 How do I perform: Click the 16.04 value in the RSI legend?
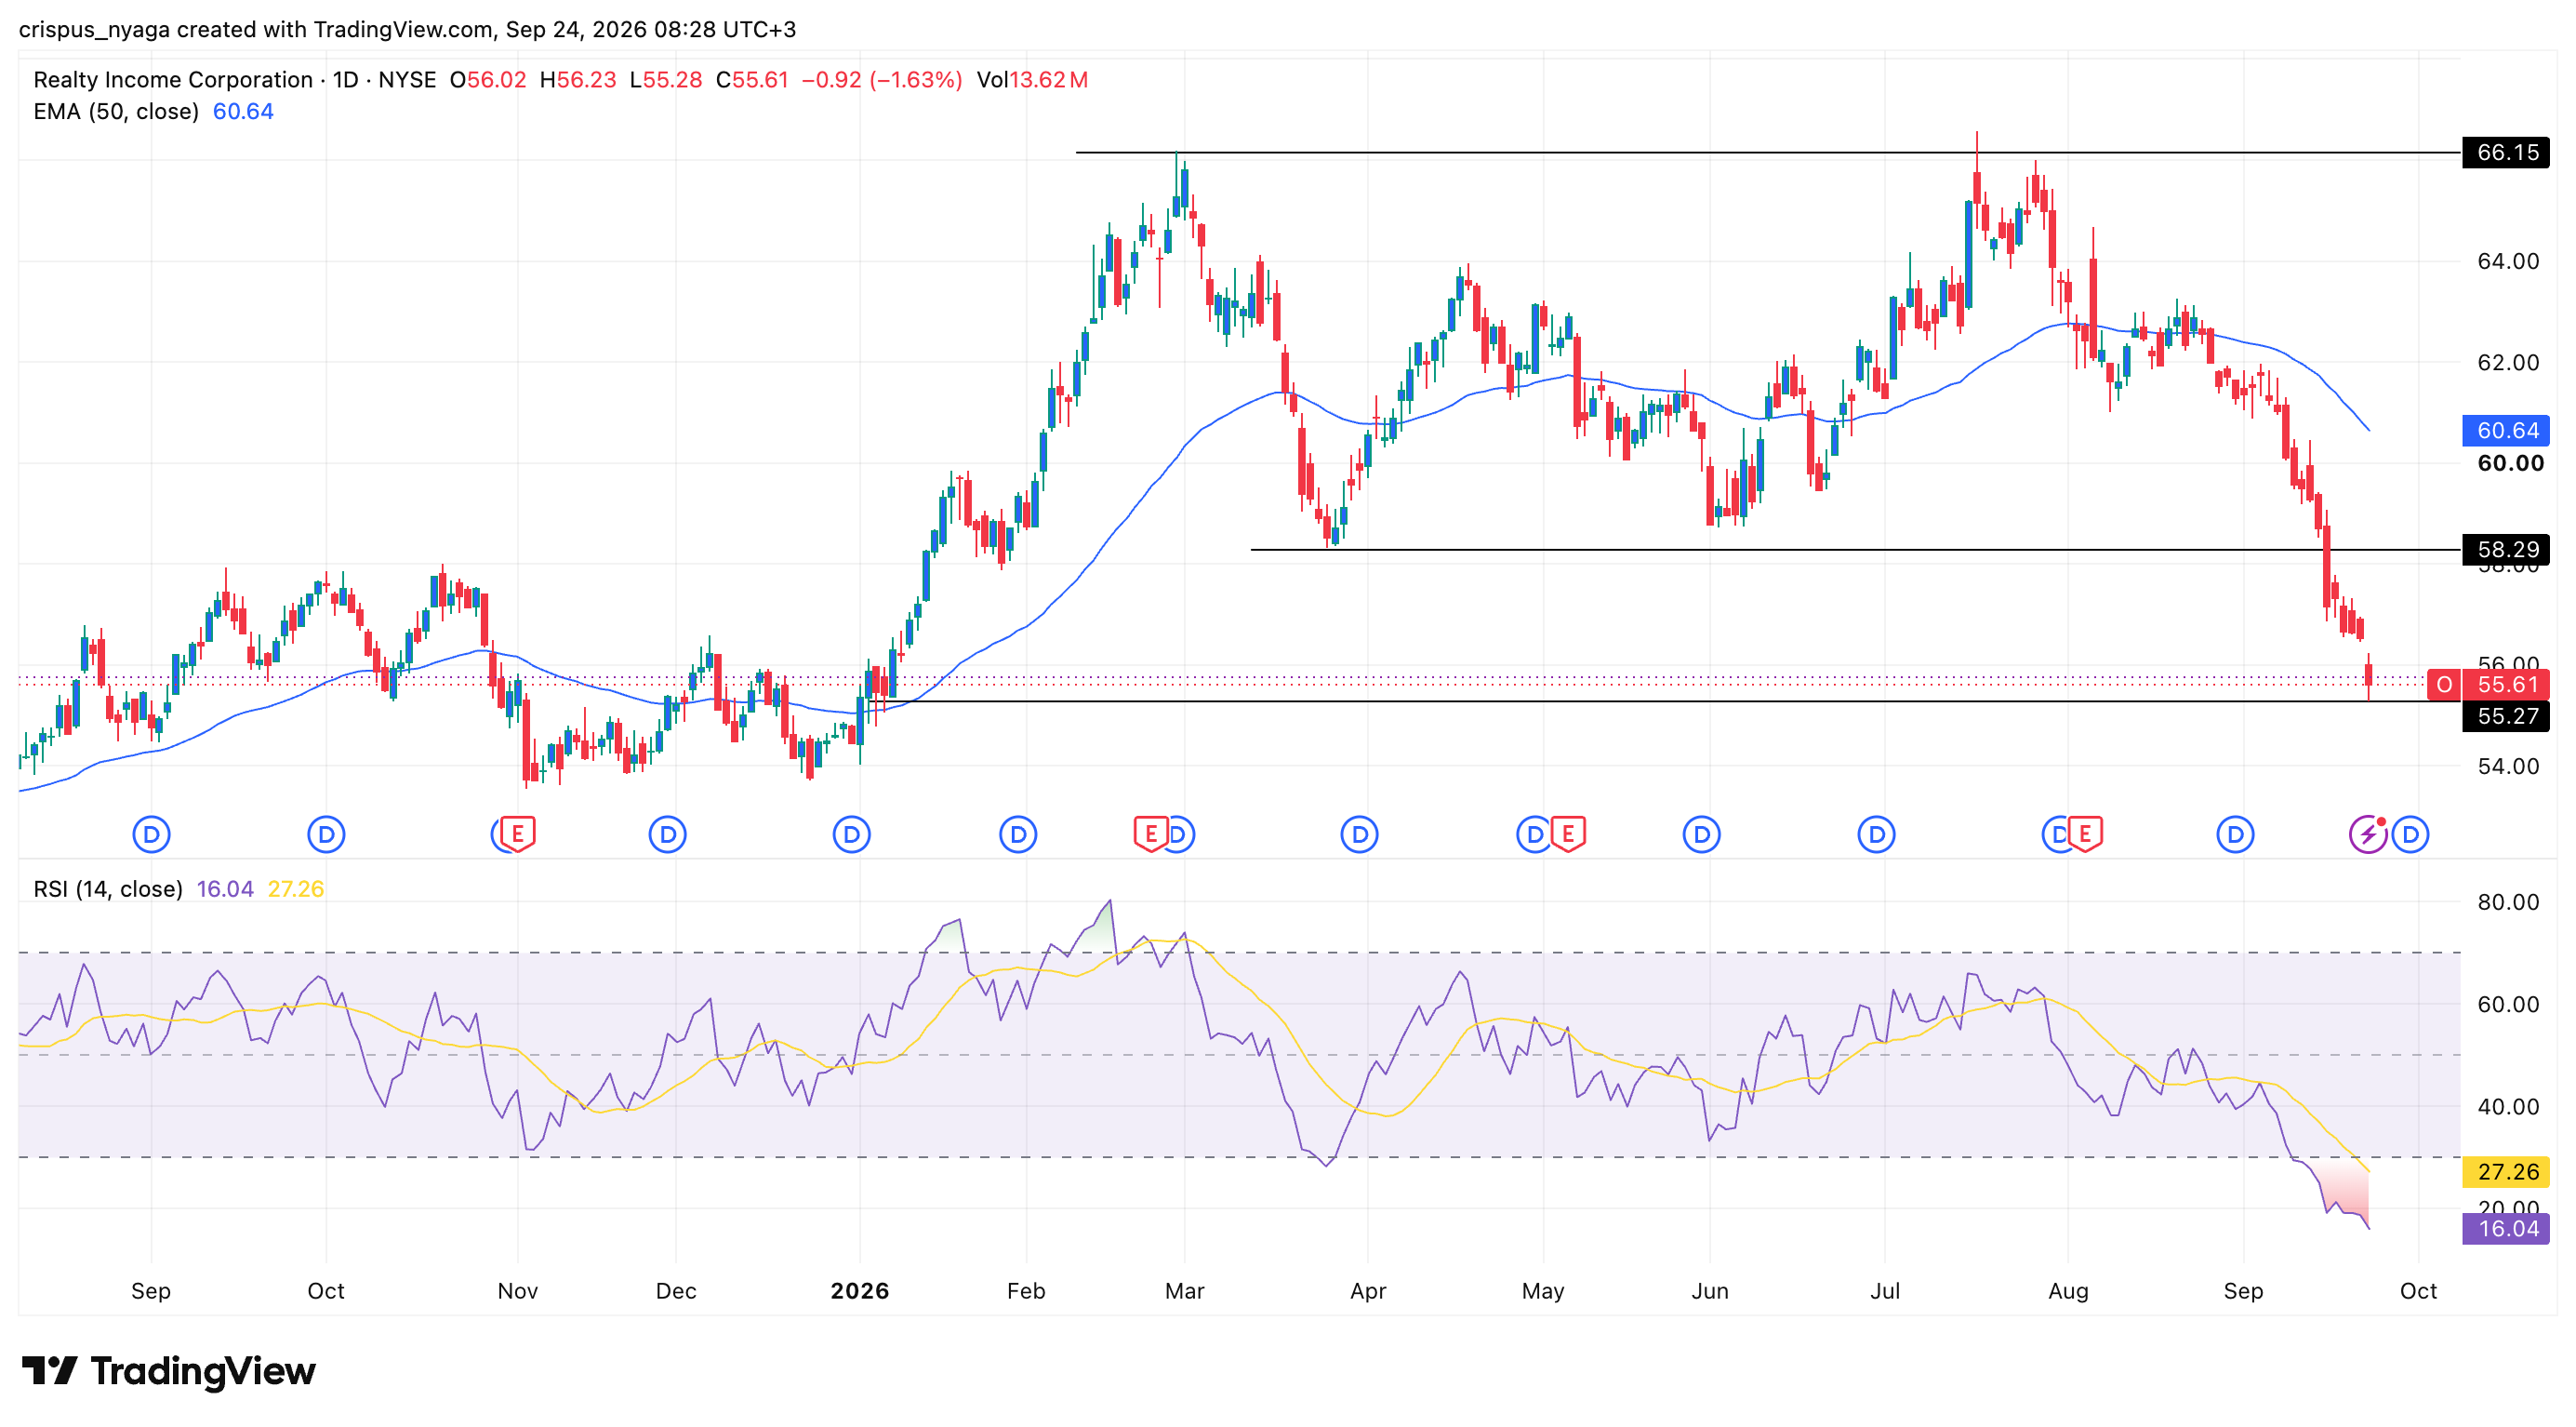click(225, 889)
